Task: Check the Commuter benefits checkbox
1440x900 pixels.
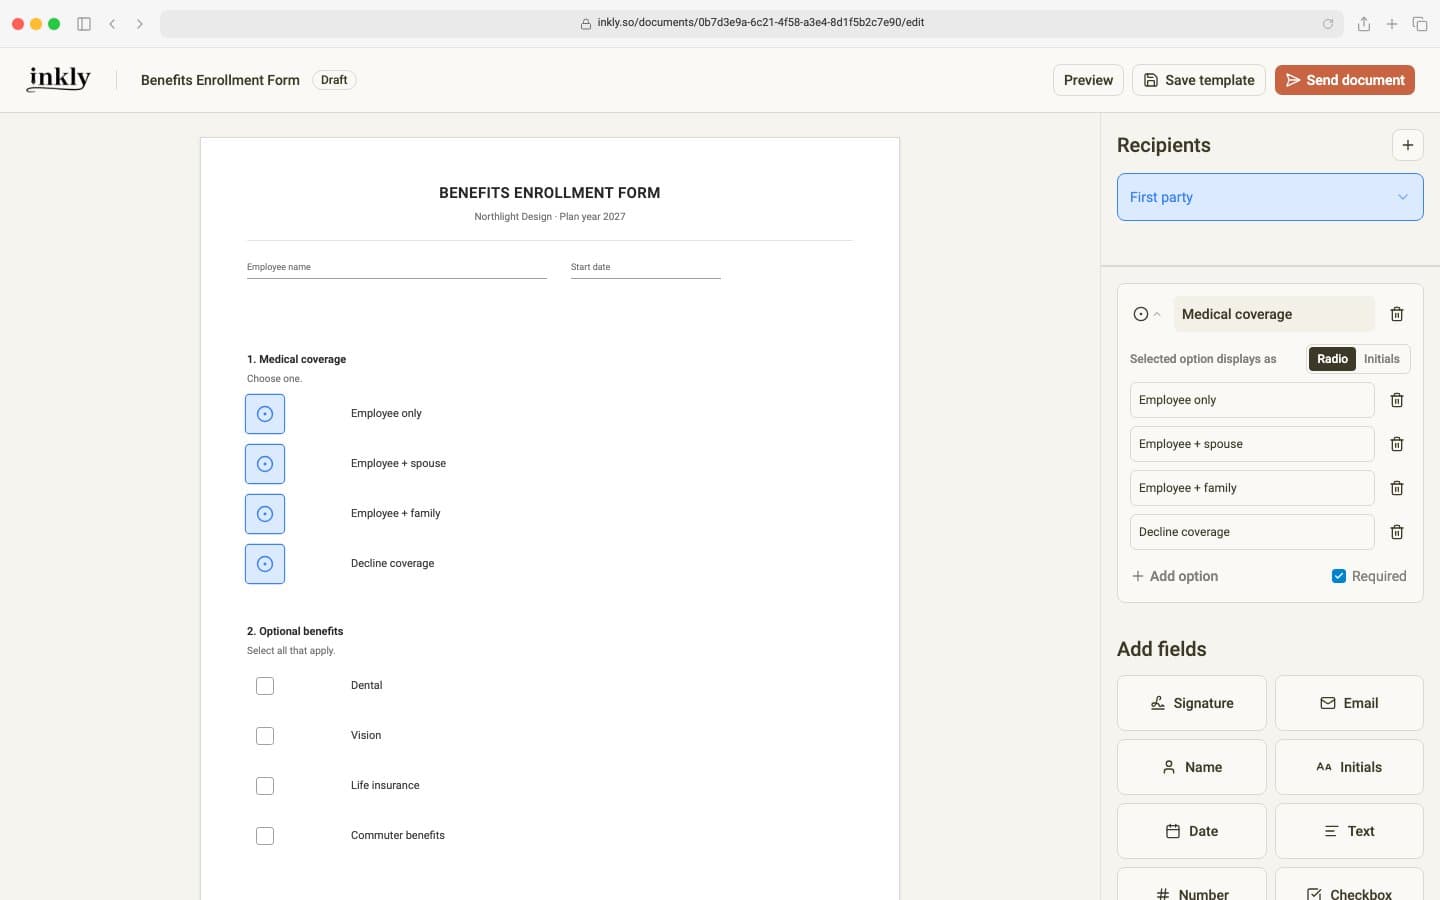Action: [x=265, y=836]
